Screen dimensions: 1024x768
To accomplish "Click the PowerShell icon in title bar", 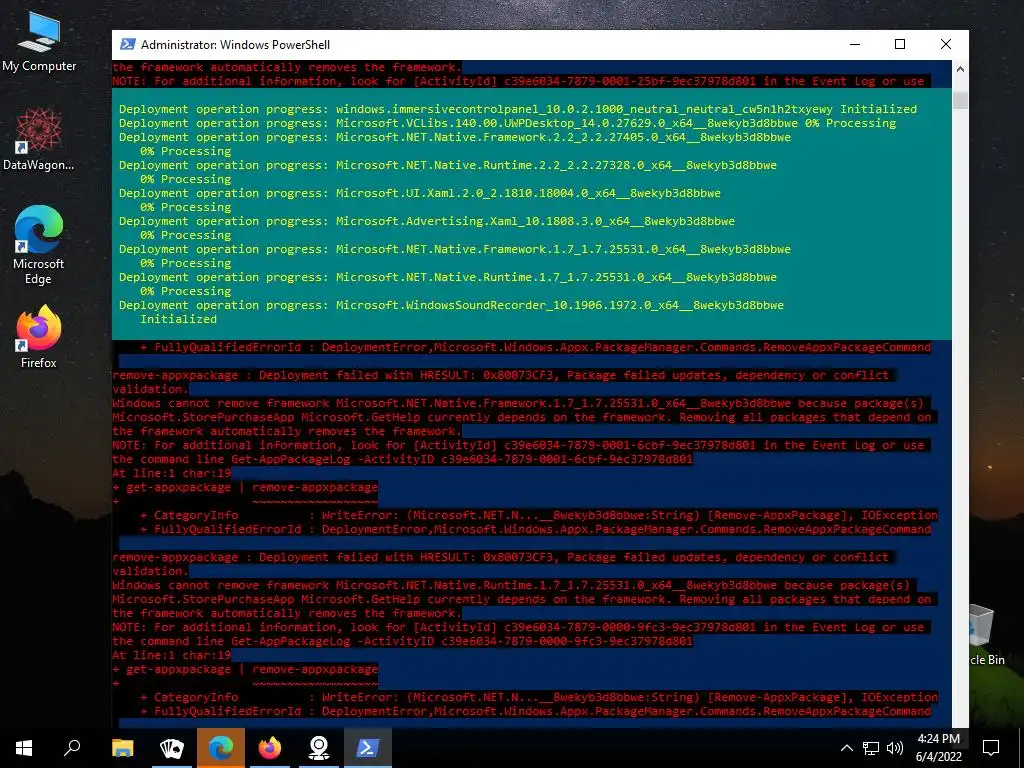I will tap(128, 44).
